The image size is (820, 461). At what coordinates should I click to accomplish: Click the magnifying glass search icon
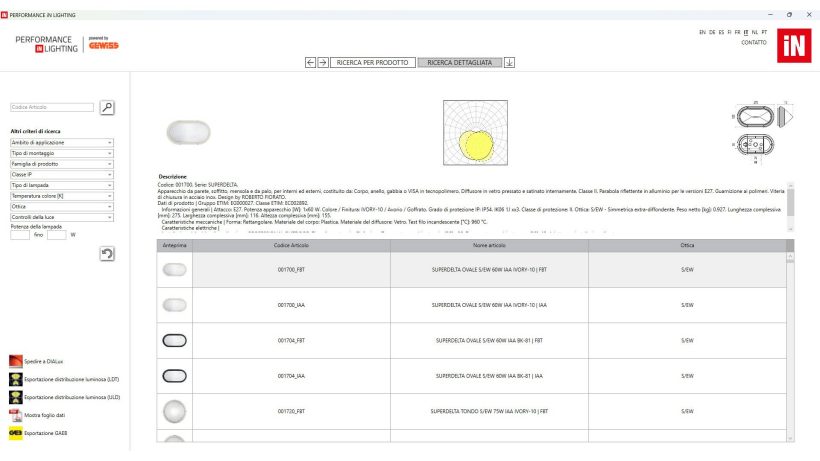(107, 107)
